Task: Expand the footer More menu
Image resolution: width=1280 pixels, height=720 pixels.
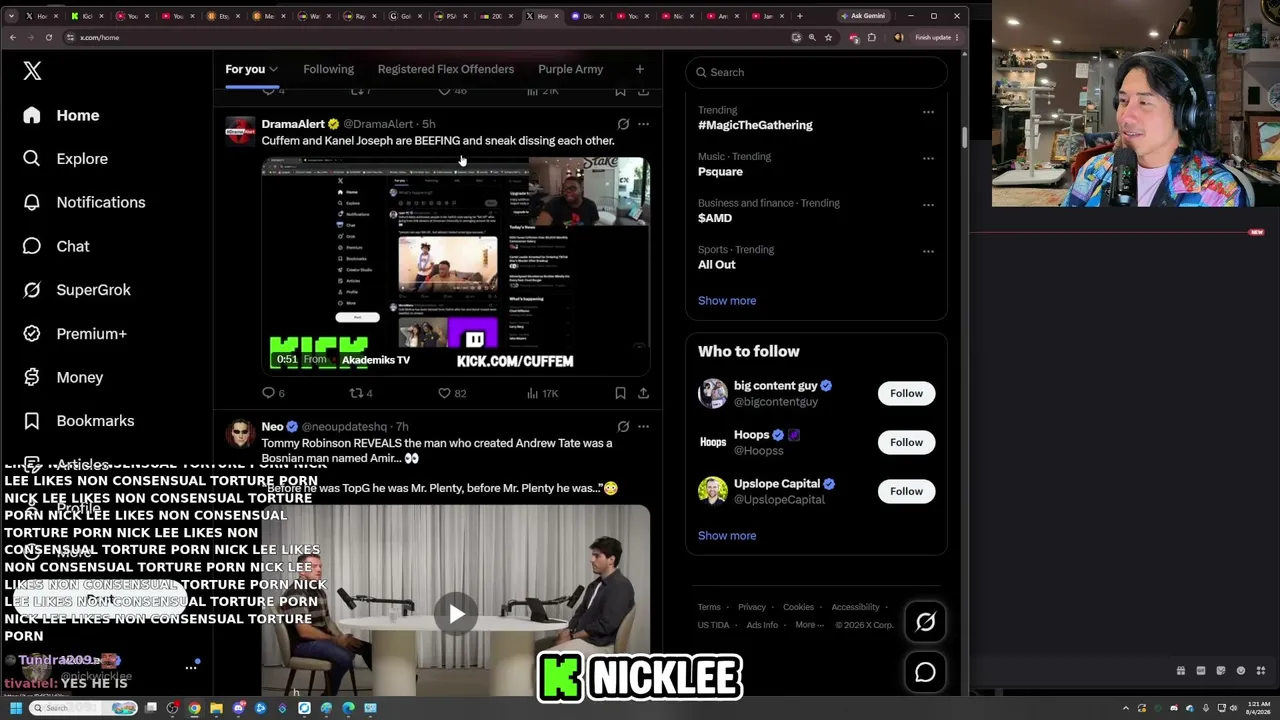Action: [810, 625]
